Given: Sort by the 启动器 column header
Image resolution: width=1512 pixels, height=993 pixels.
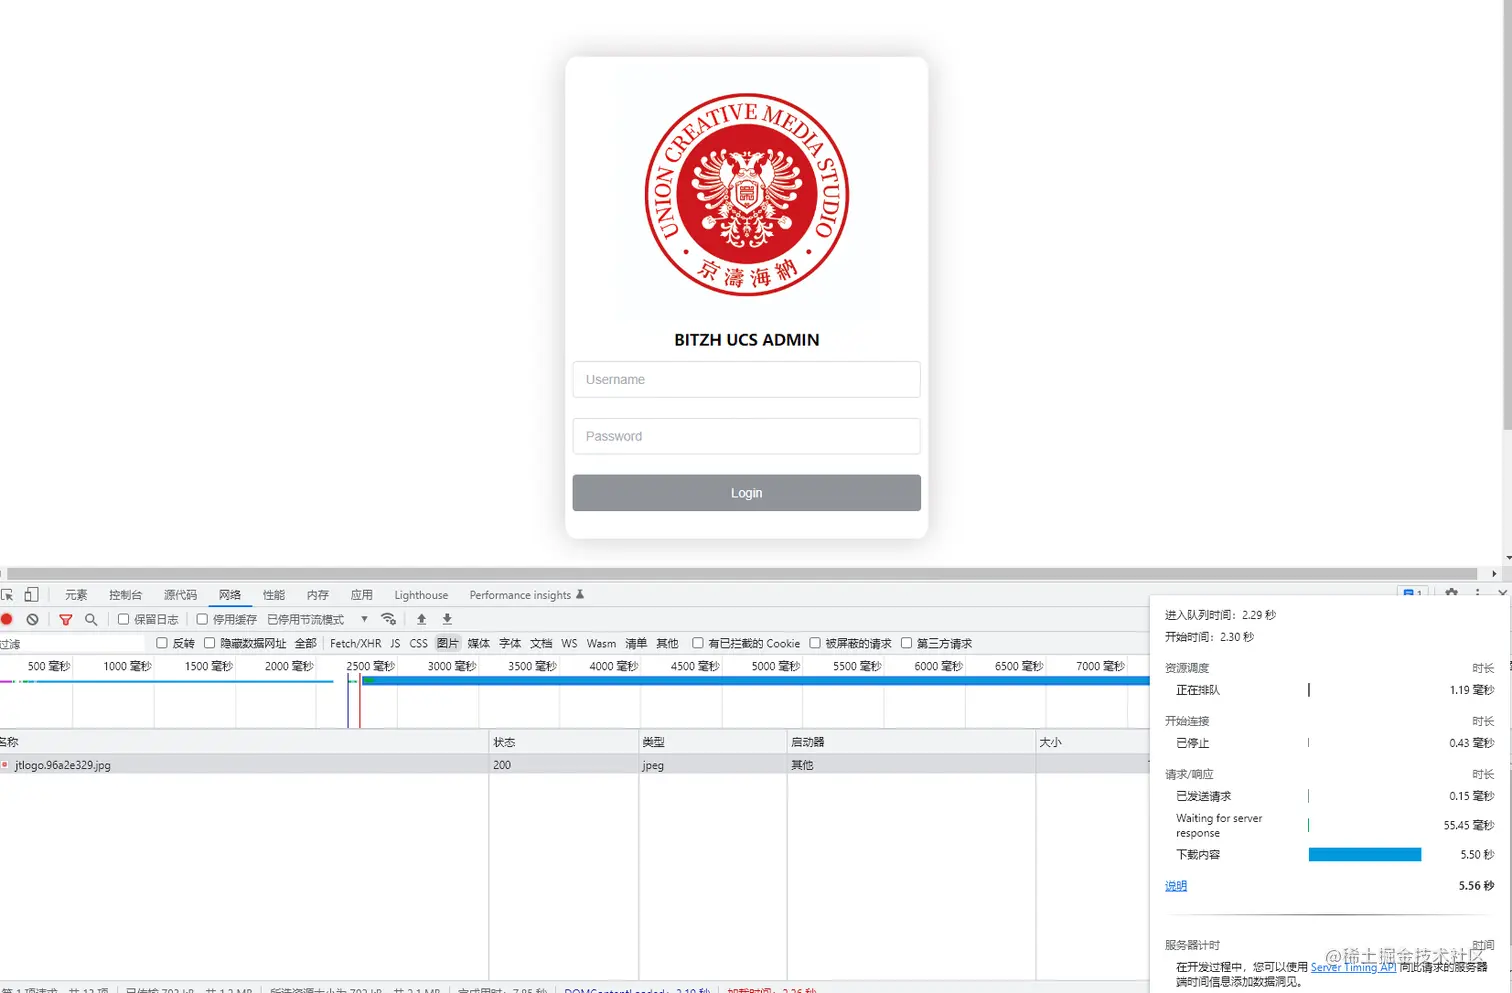Looking at the screenshot, I should coord(911,742).
